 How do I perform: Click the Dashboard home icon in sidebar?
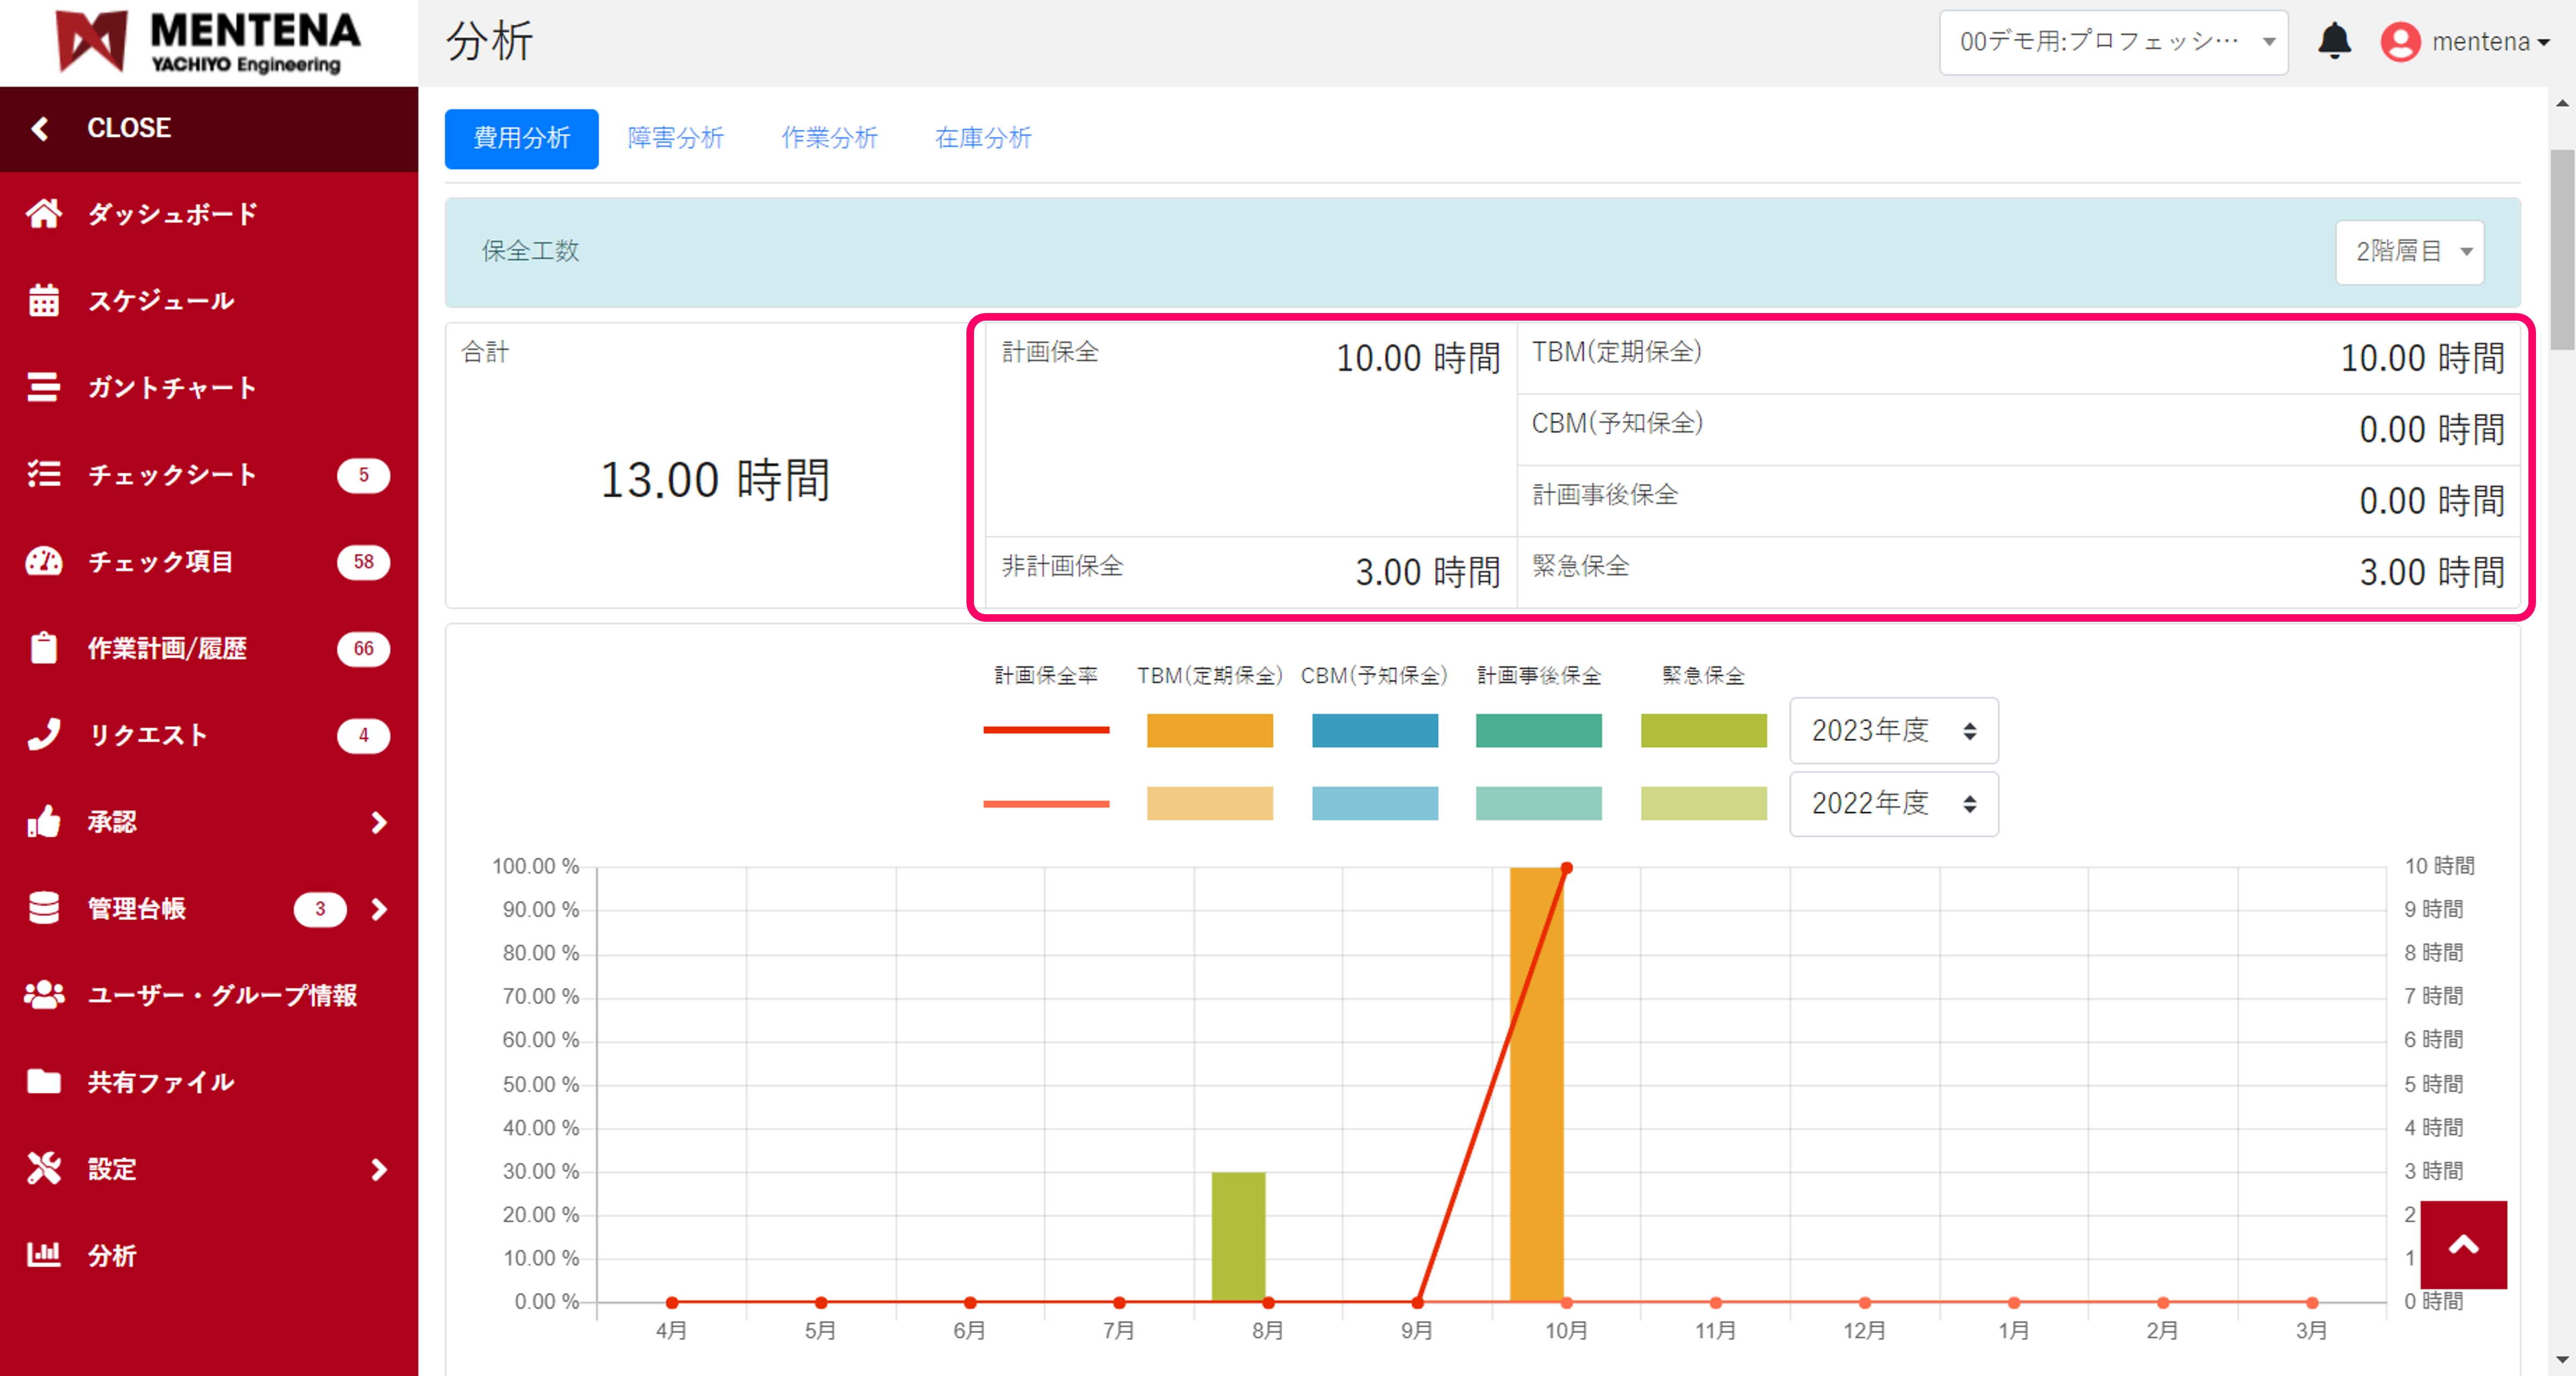(x=44, y=213)
